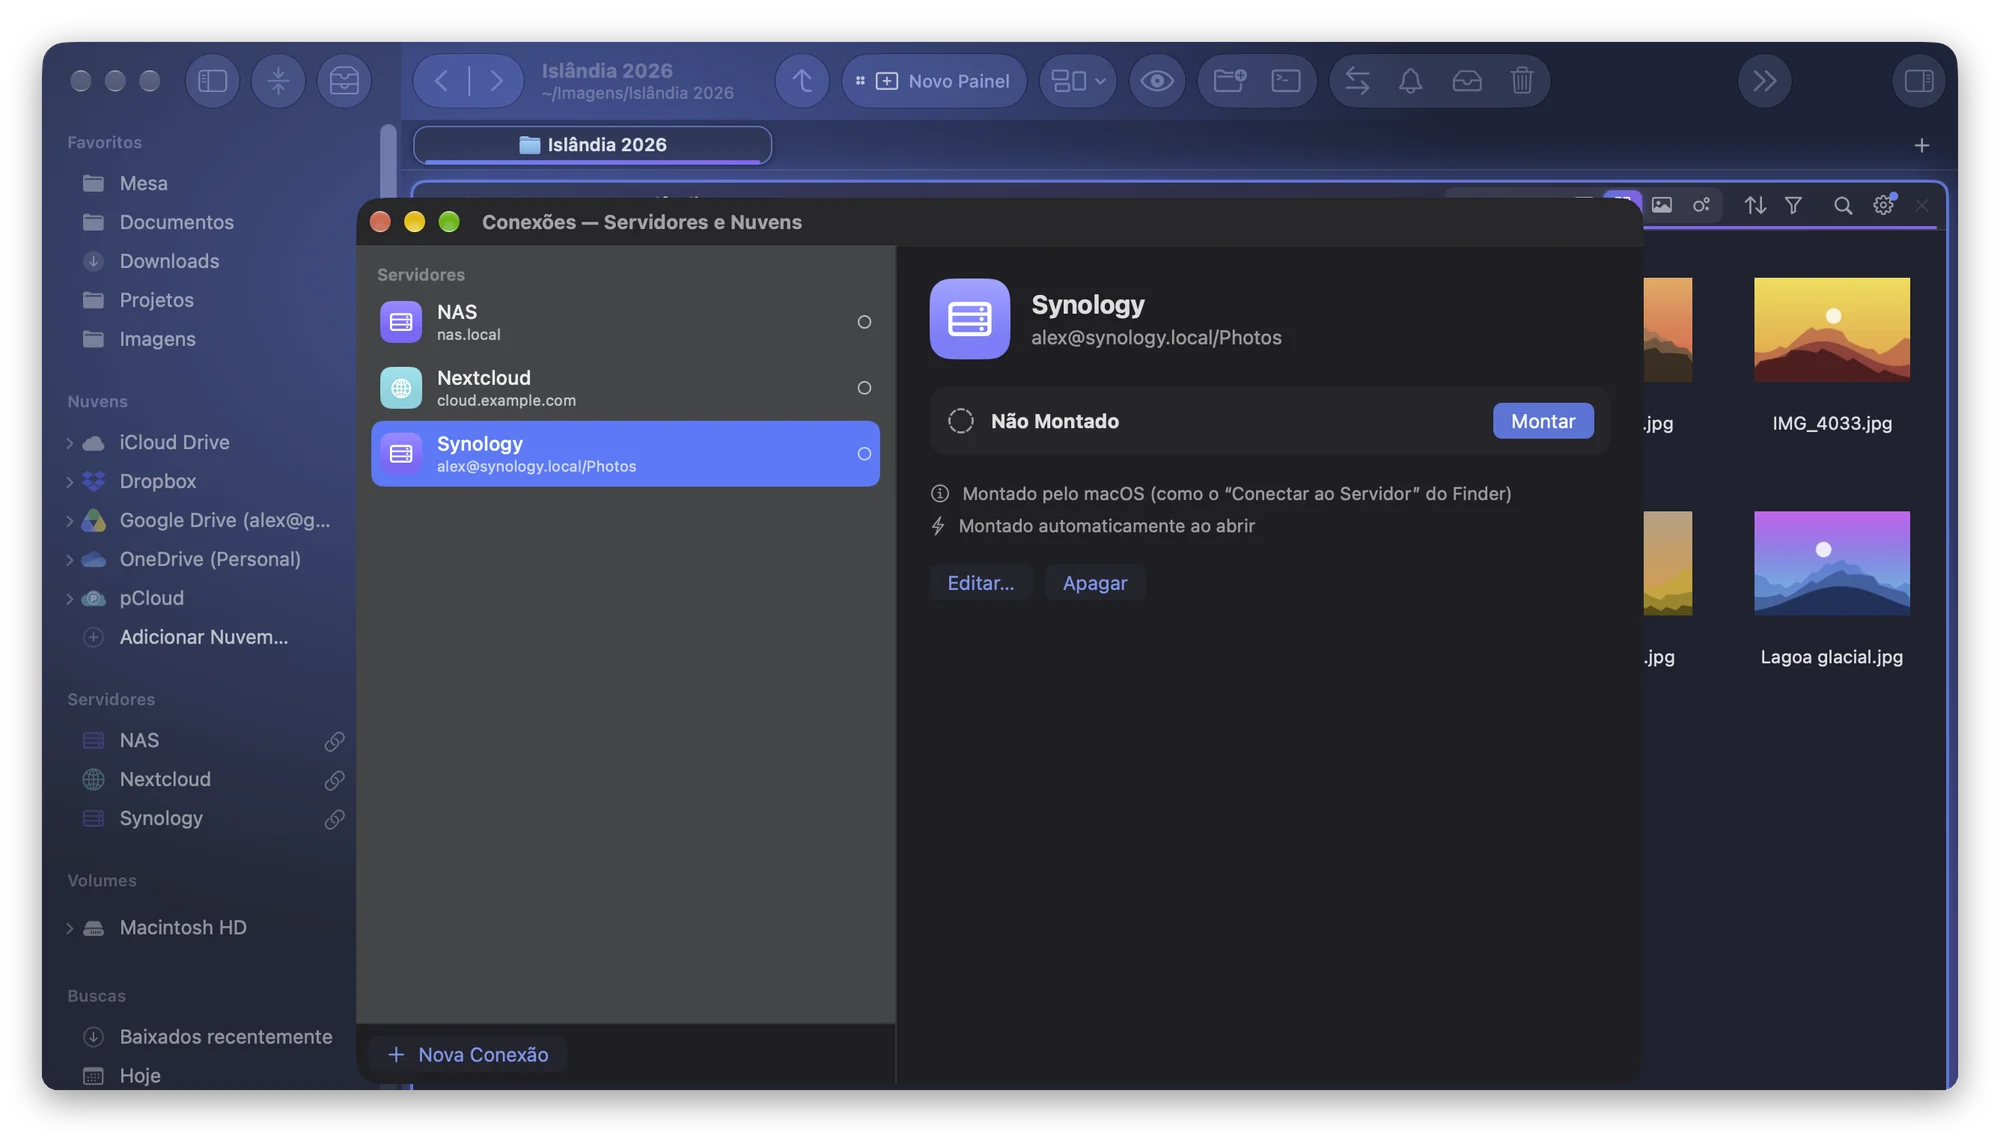Open the panel layout dropdown

(1078, 81)
